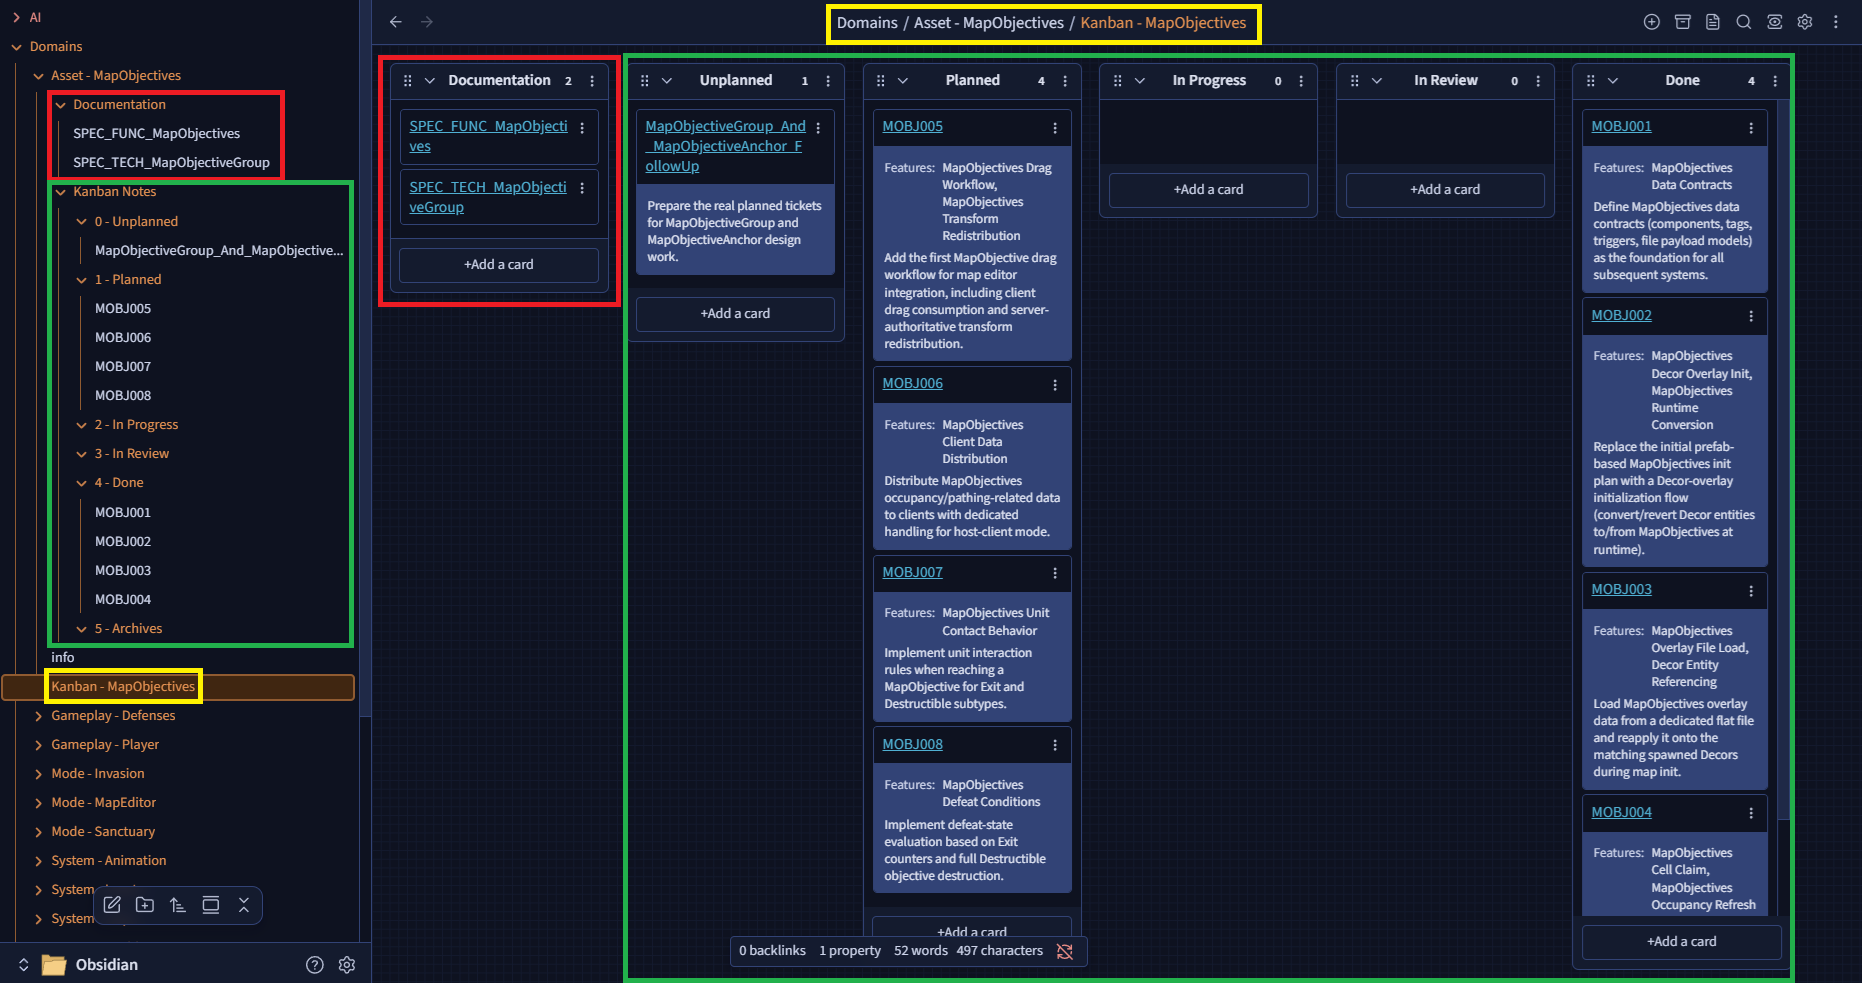Open the archive box icon in header
This screenshot has height=983, width=1862.
click(x=1682, y=22)
